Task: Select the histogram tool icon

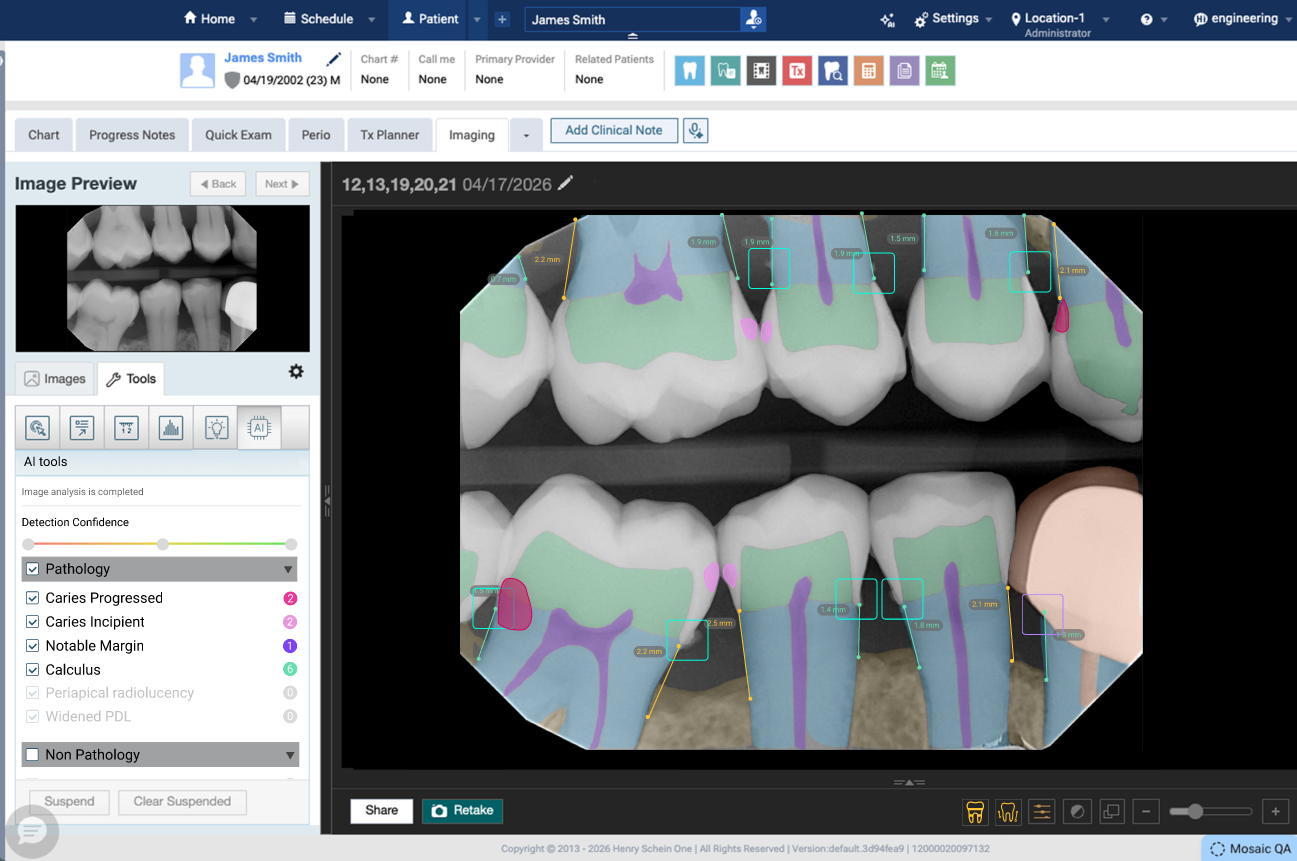Action: click(171, 428)
